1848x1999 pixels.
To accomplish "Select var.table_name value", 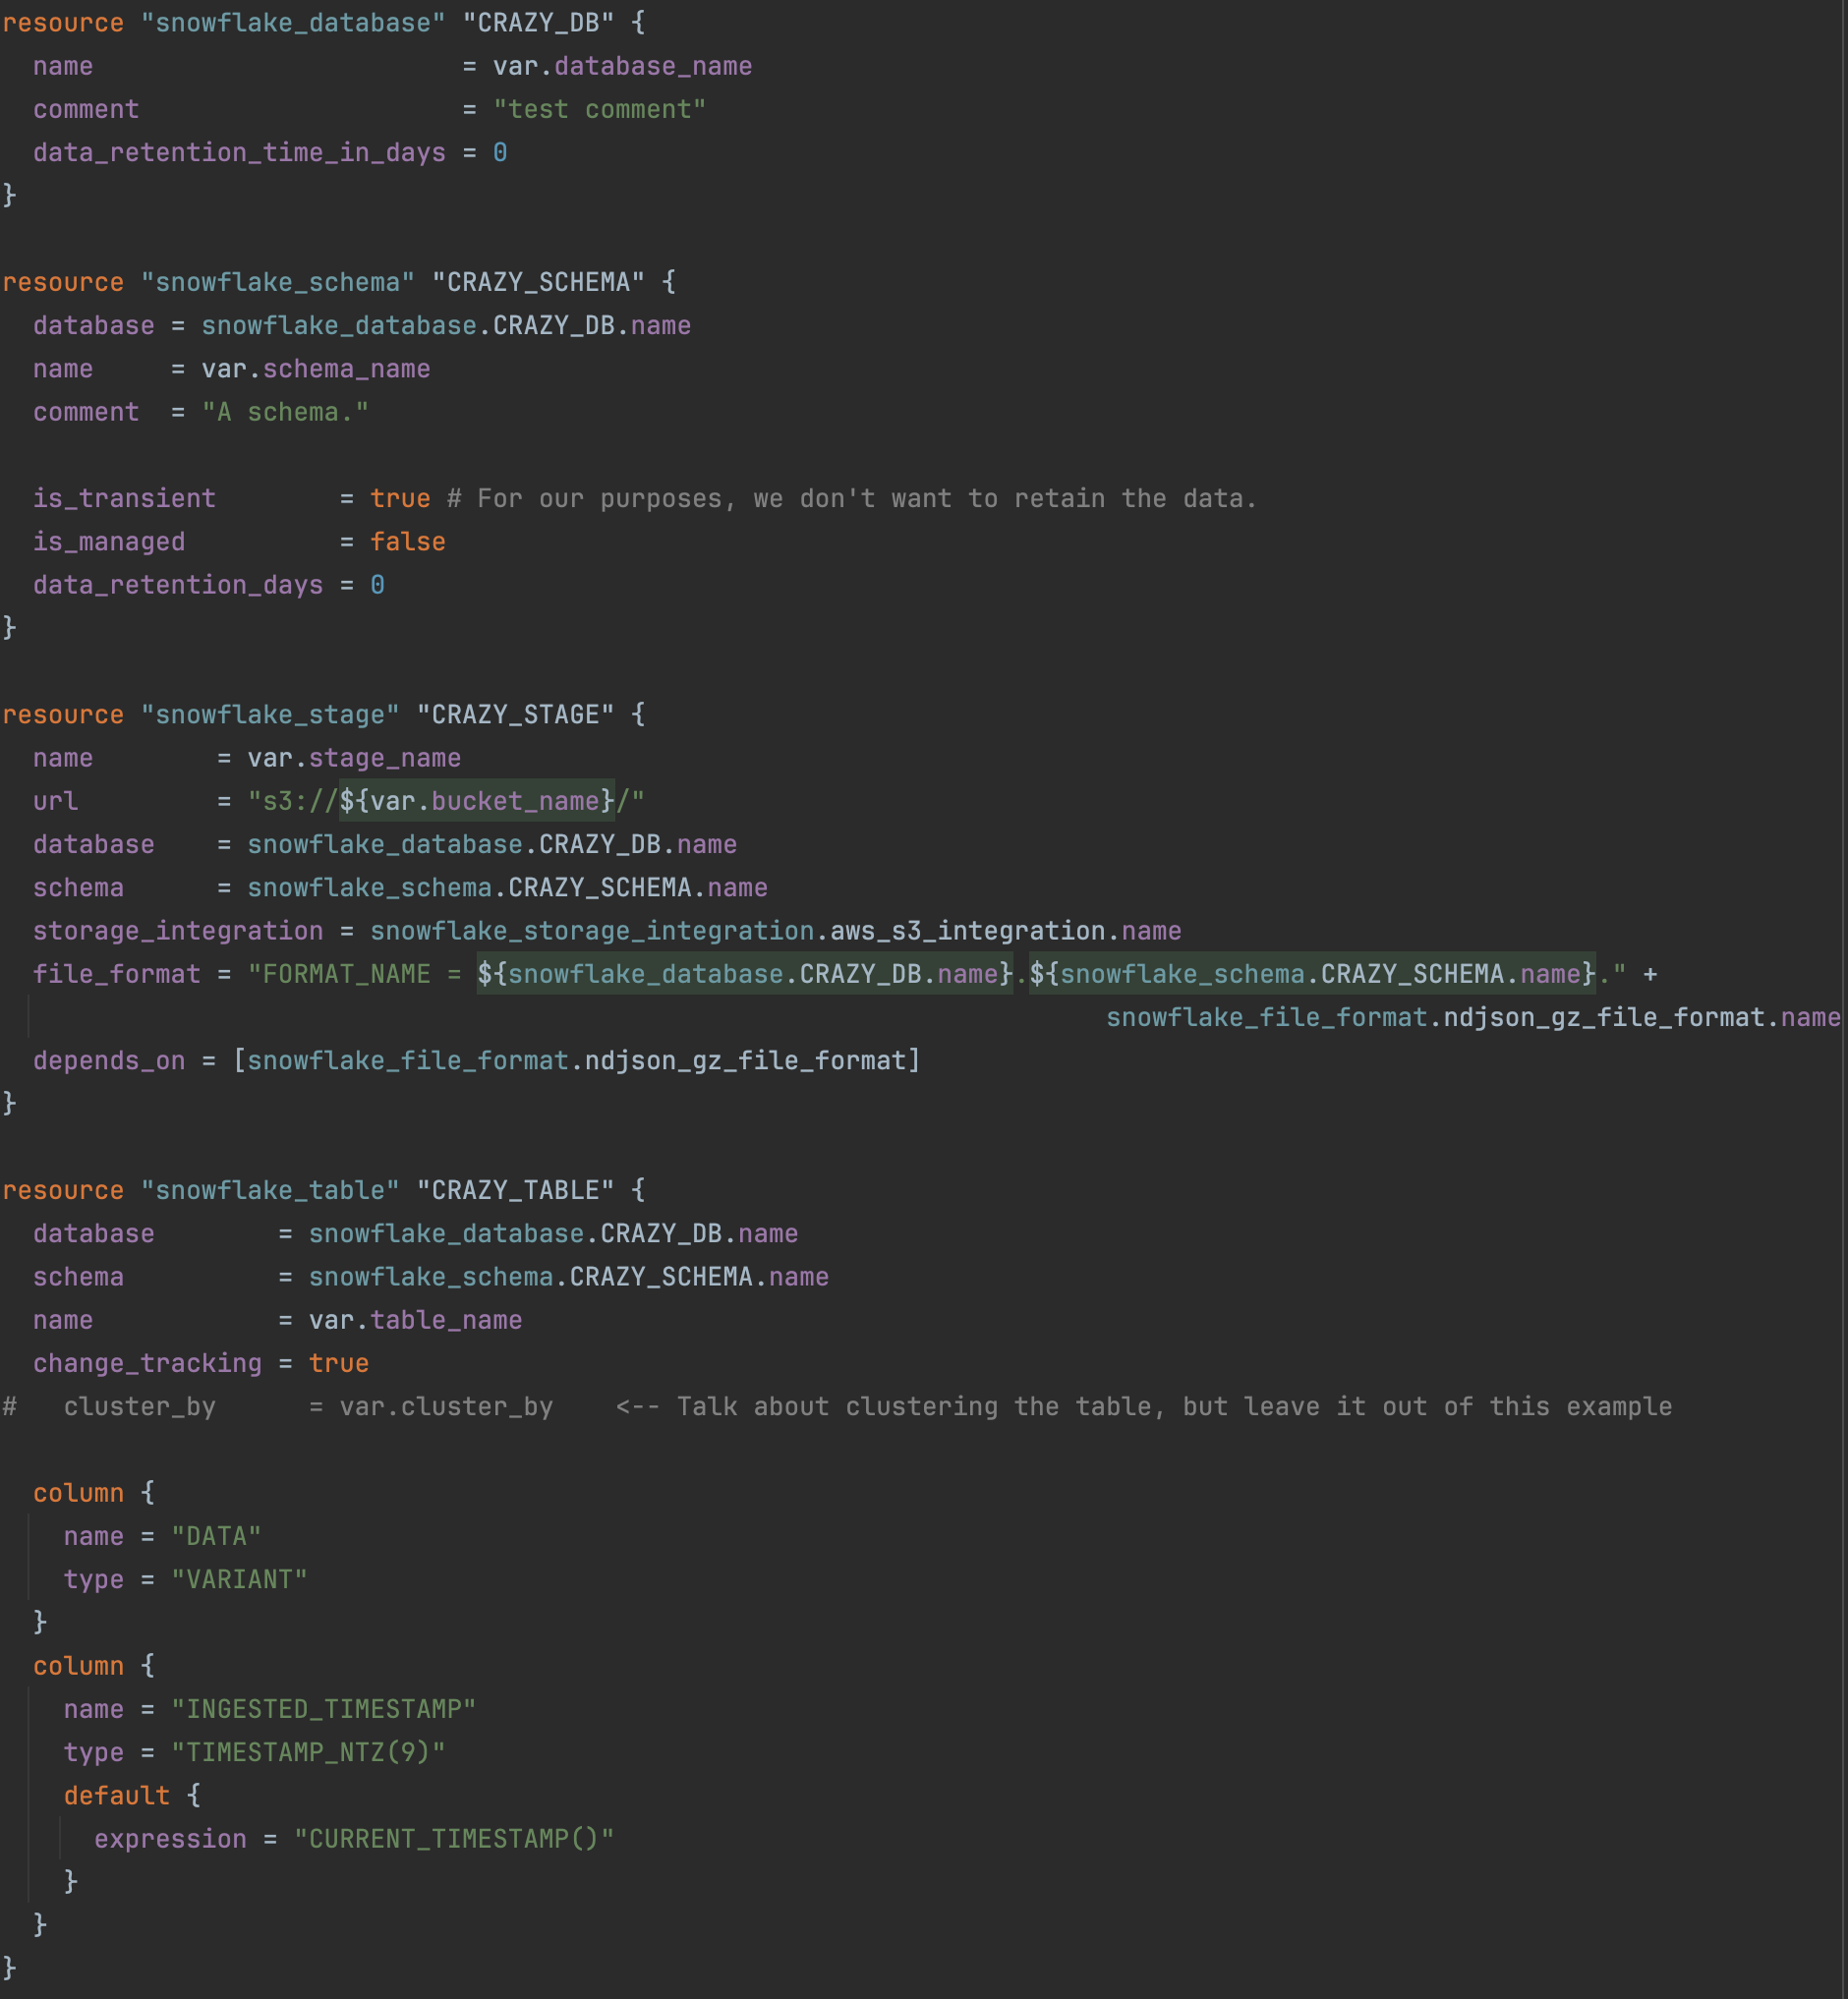I will coord(415,1320).
